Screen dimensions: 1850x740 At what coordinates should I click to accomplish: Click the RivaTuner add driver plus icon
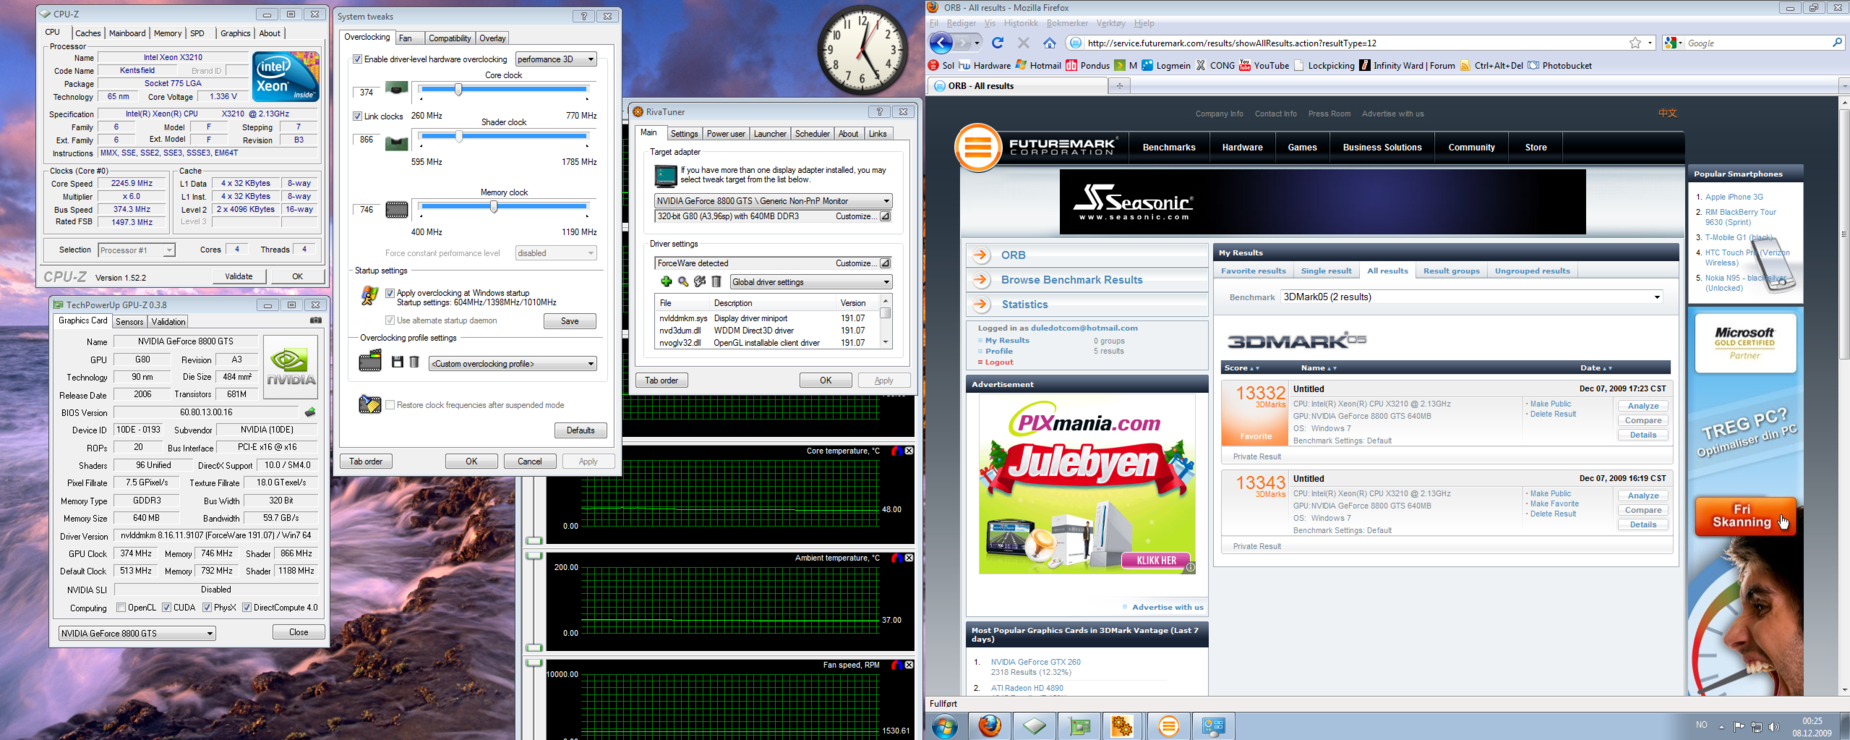666,282
